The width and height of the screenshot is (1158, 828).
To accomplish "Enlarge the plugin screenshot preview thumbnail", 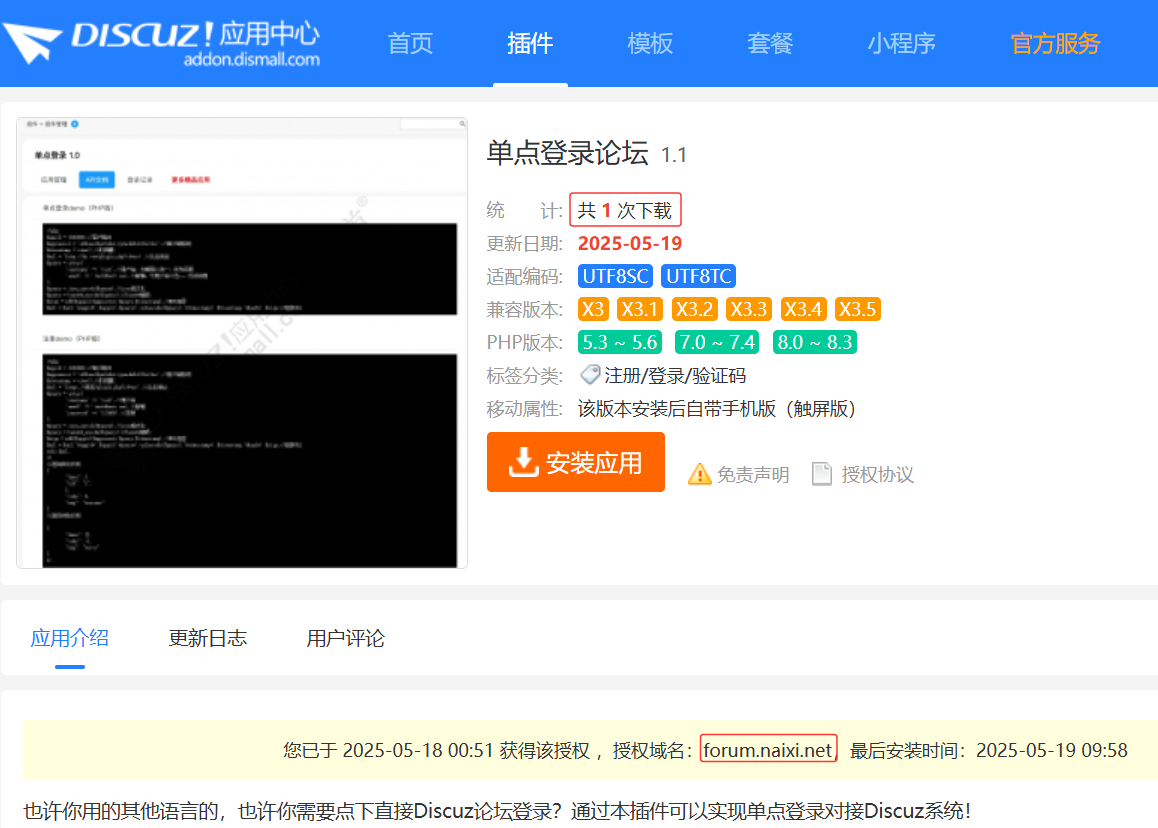I will tap(242, 343).
